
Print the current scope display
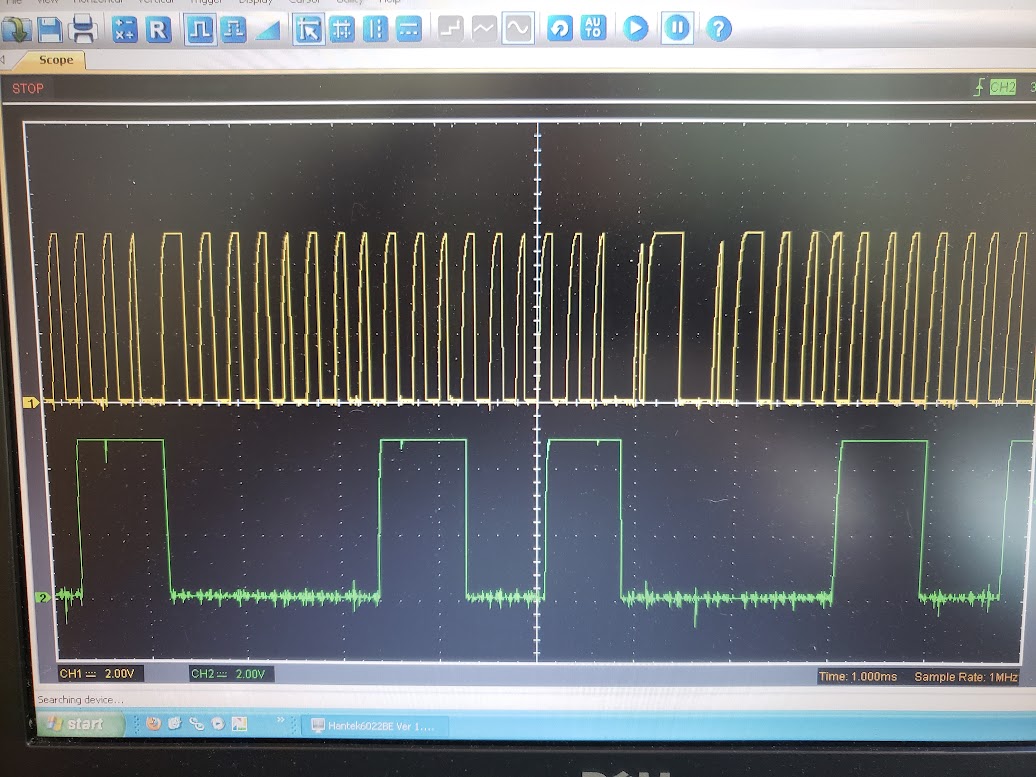click(85, 30)
